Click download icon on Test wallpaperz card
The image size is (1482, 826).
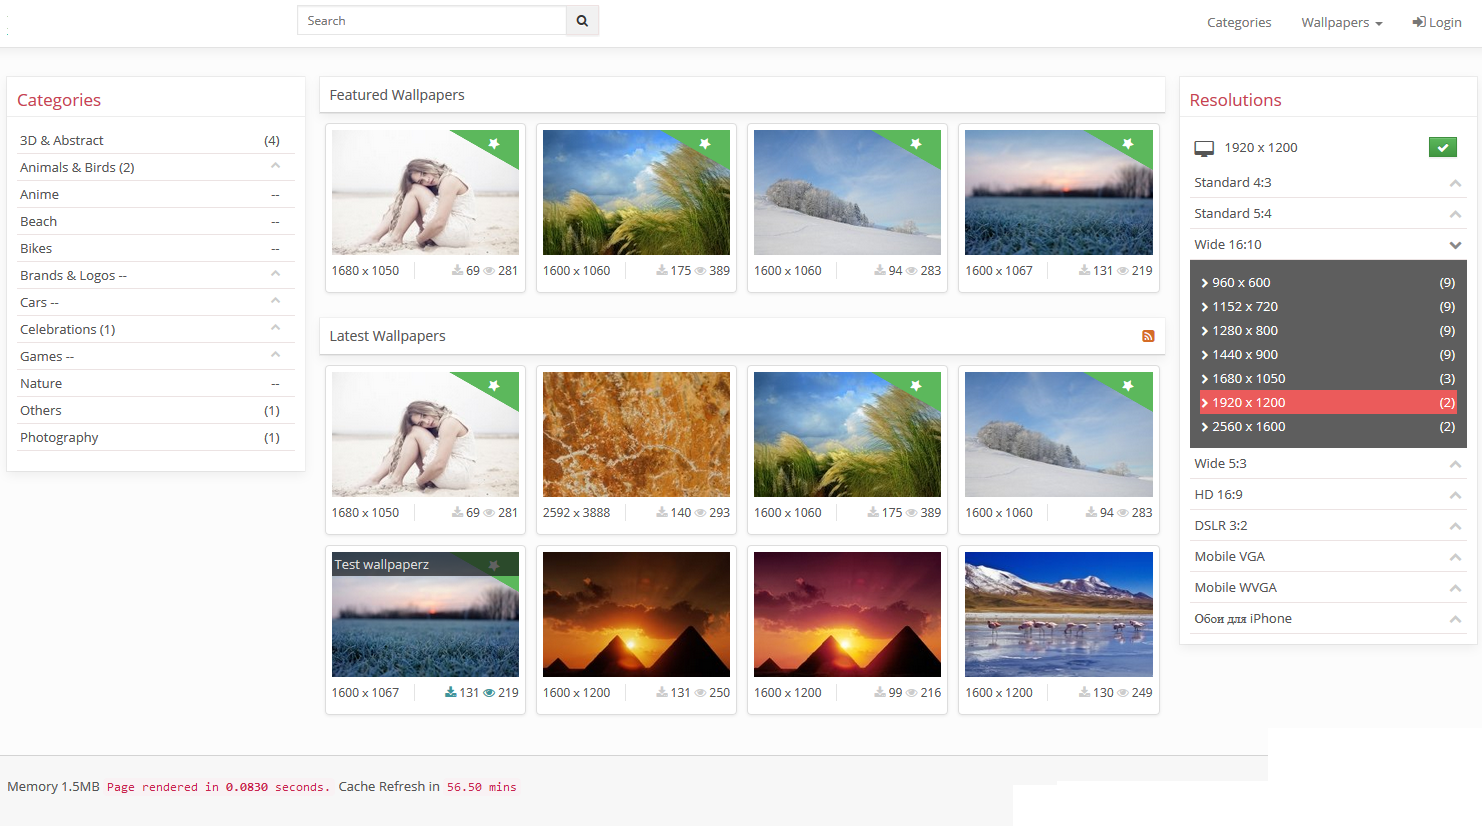coord(451,693)
